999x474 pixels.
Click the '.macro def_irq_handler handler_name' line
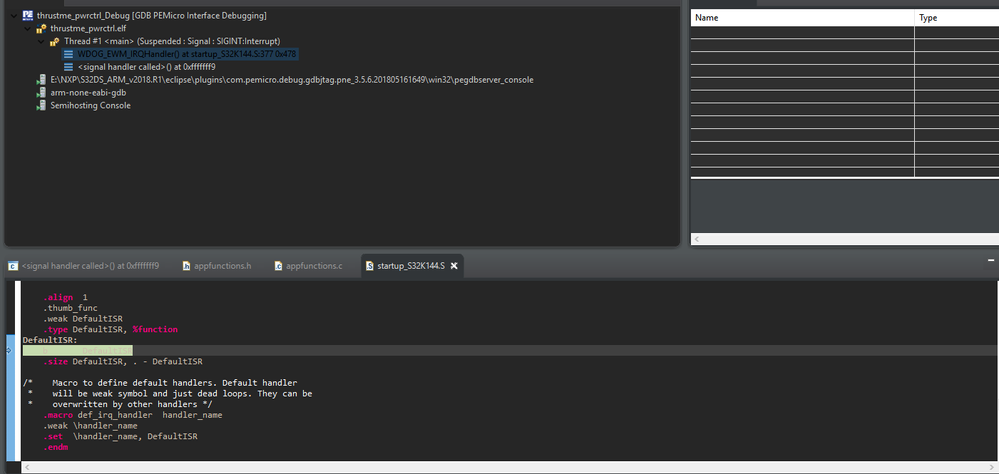(x=133, y=415)
